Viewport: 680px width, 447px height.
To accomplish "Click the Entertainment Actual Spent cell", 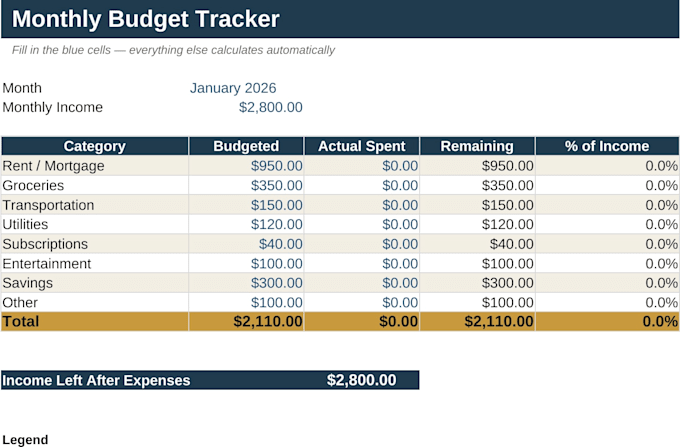I will tap(362, 263).
